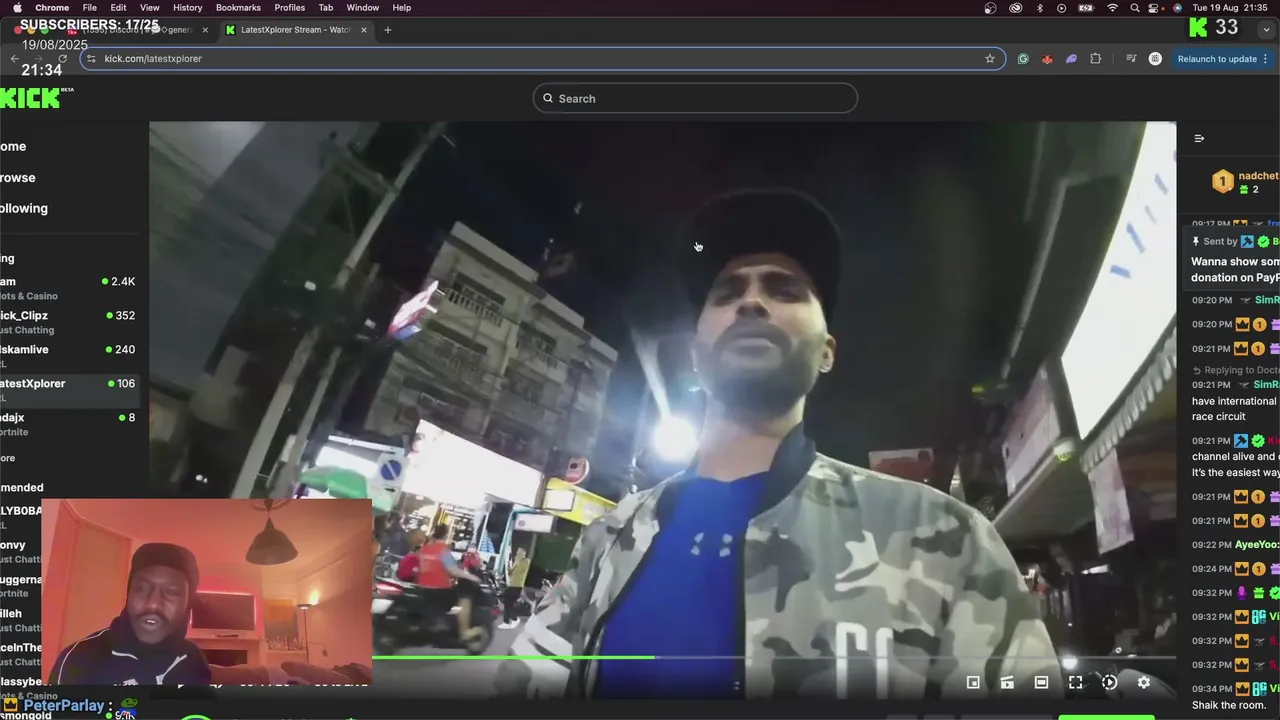1280x720 pixels.
Task: Open the sidebar channel with 2.4K viewers
Action: (70, 288)
